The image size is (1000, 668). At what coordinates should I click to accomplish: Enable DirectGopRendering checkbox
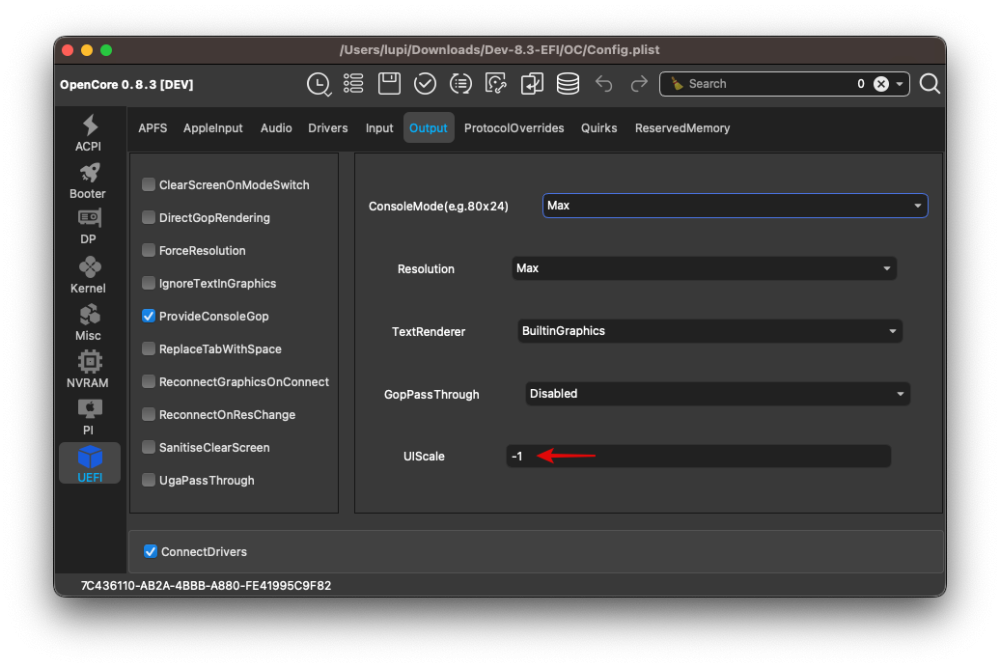click(148, 218)
